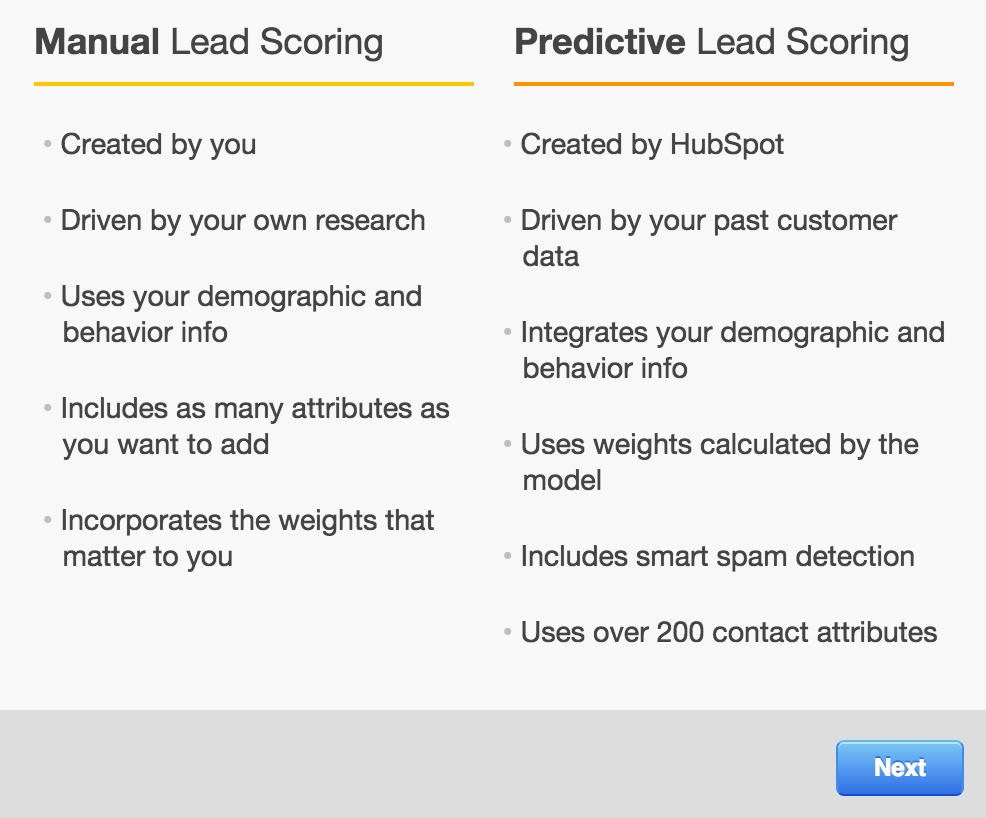Click the yellow underline beneath Manual heading
Screen dimensions: 986x818
tap(253, 84)
